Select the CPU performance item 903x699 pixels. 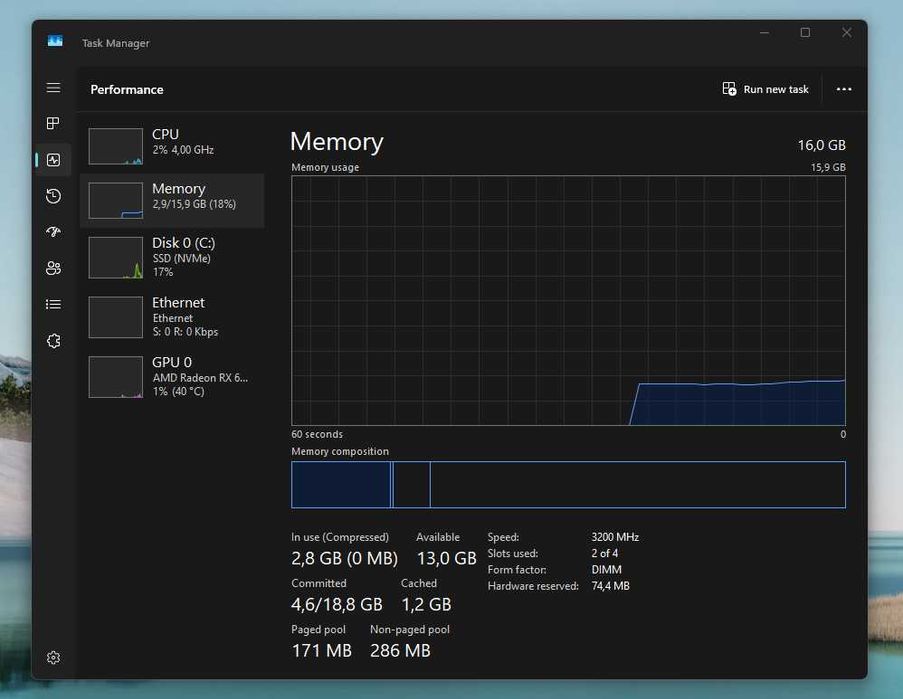[x=172, y=146]
